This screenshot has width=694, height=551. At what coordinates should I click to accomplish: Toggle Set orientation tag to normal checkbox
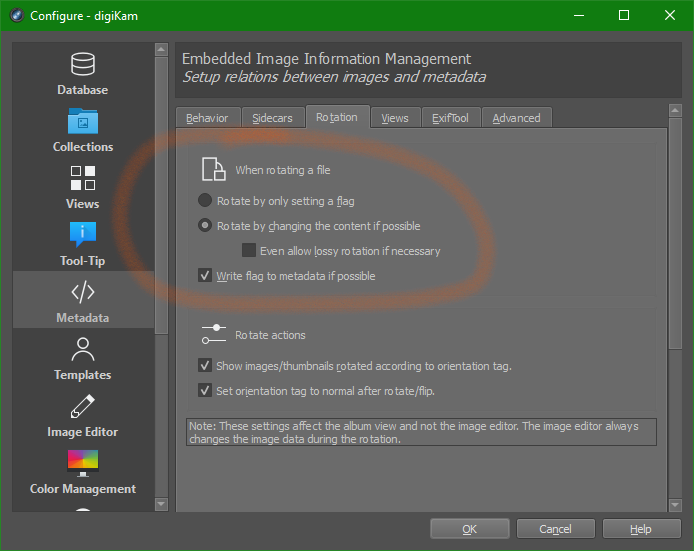(205, 391)
